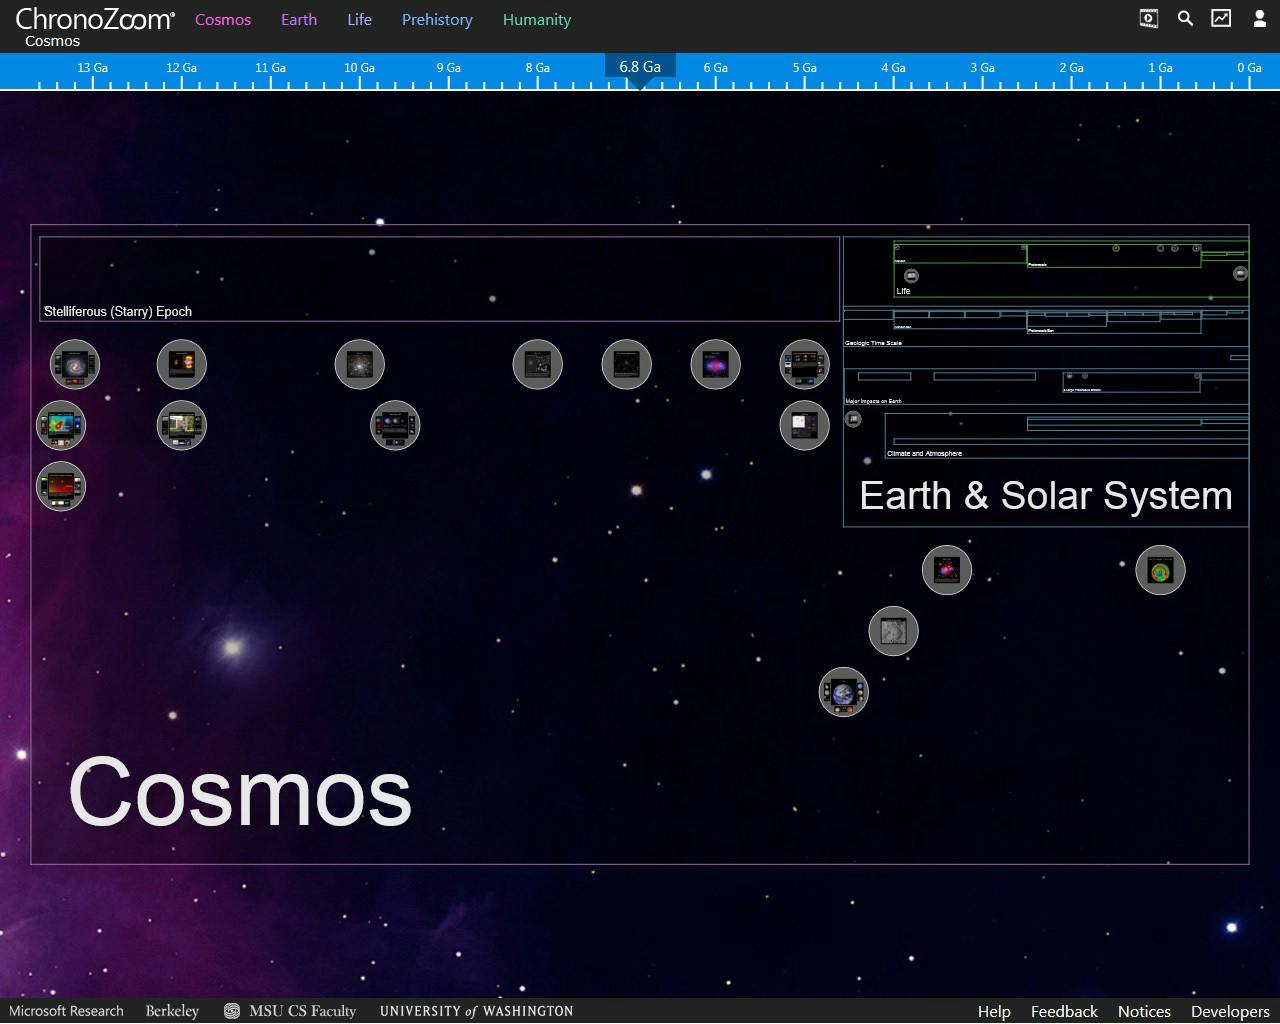Click the user profile icon
1280x1024 pixels.
coord(1259,18)
